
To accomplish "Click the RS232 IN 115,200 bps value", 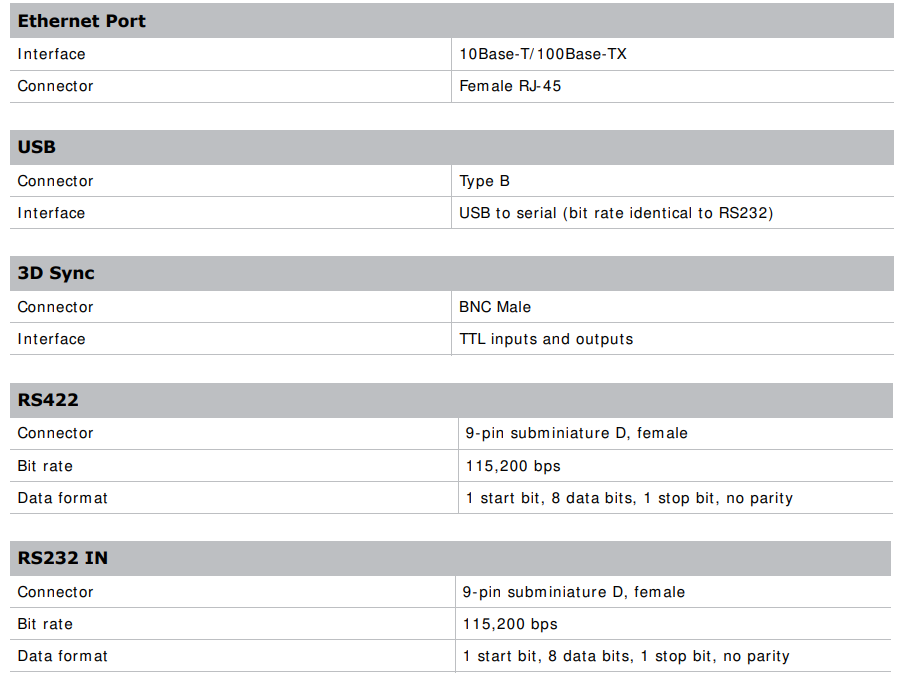I will pyautogui.click(x=510, y=624).
